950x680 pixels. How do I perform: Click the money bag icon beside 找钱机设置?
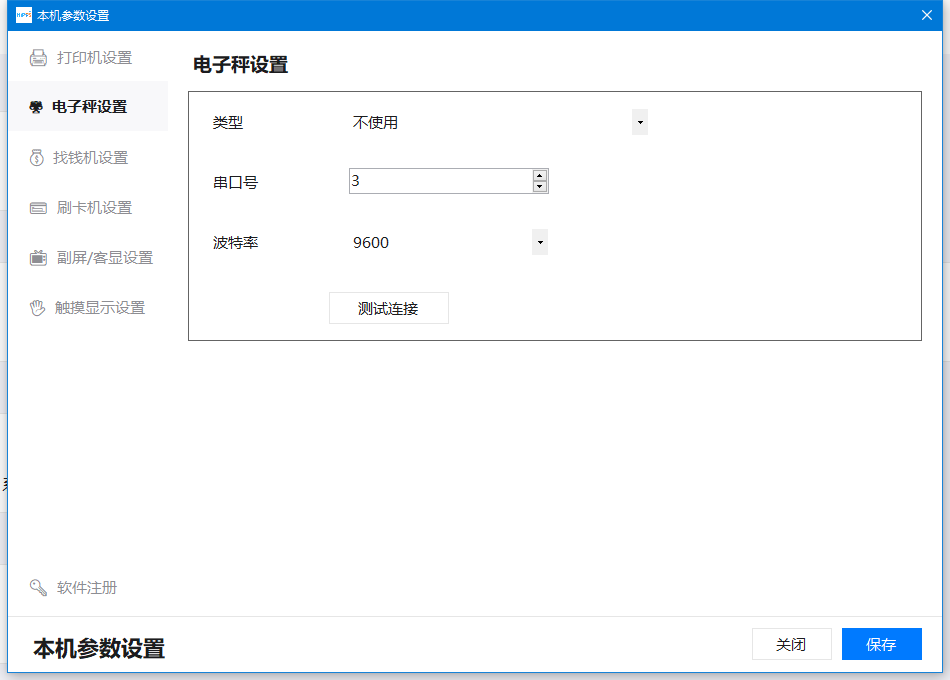point(37,158)
